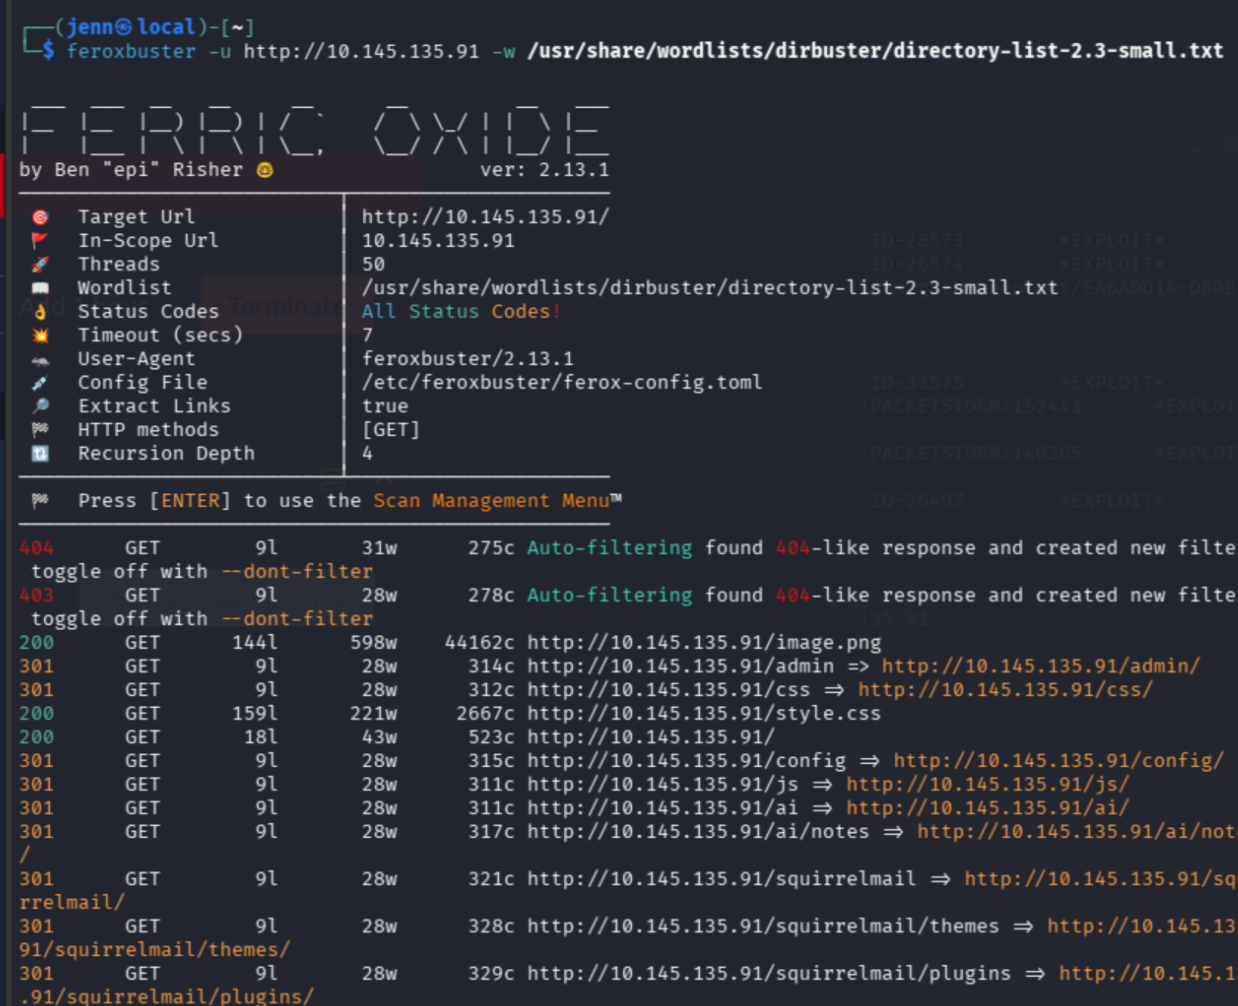Click the squirrelmail/plugins source URL

point(769,974)
